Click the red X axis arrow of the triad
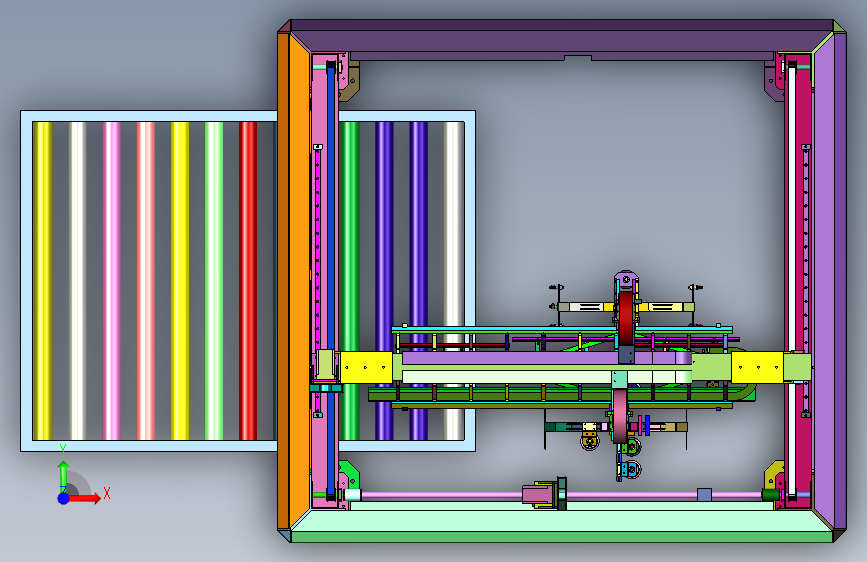The image size is (867, 562). 85,498
